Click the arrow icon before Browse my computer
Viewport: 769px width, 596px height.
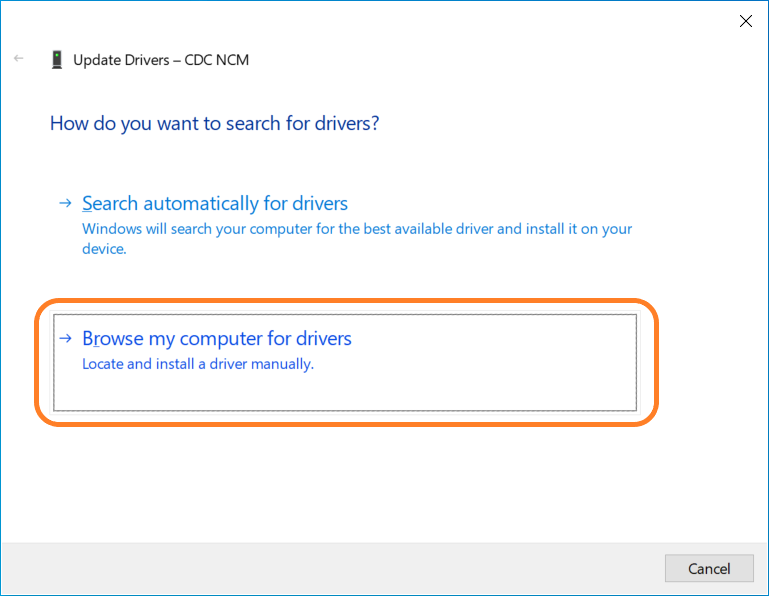65,338
